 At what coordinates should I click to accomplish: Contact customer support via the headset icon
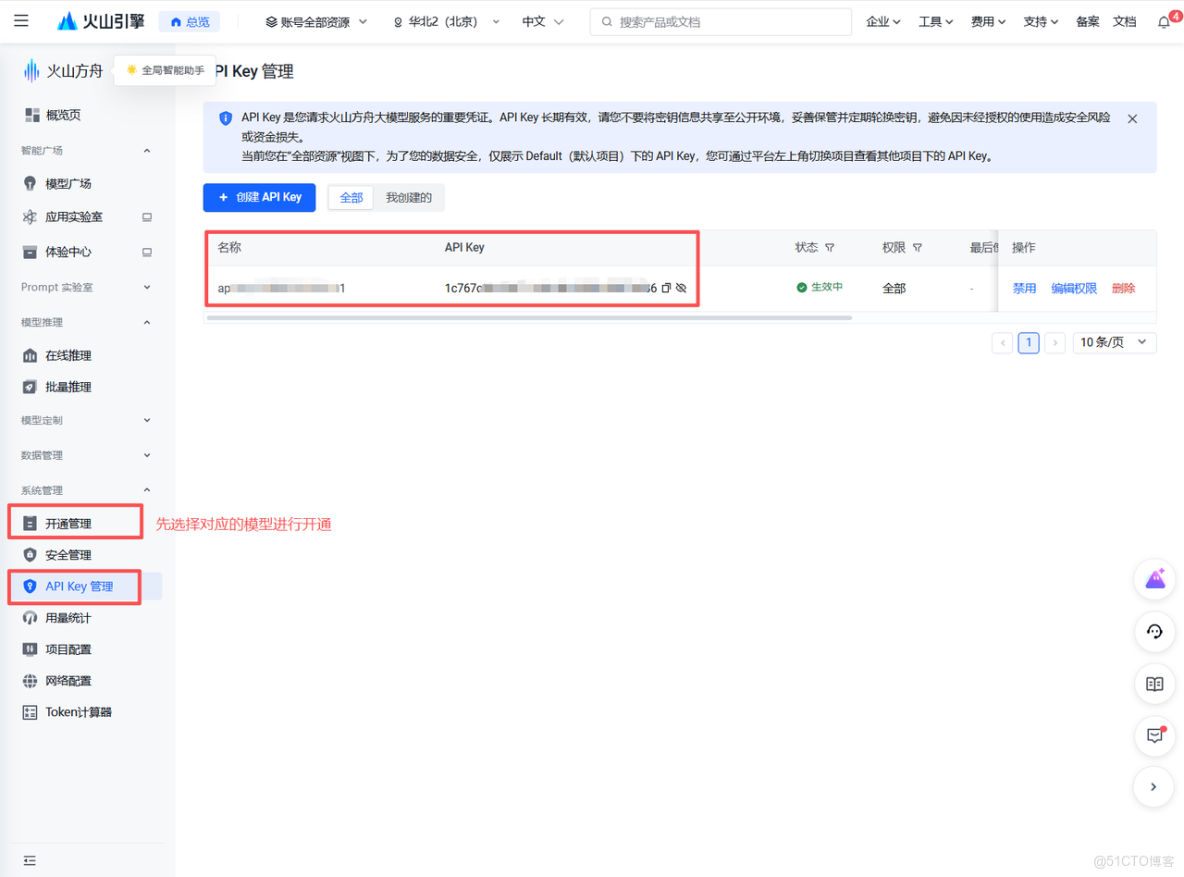point(1154,632)
